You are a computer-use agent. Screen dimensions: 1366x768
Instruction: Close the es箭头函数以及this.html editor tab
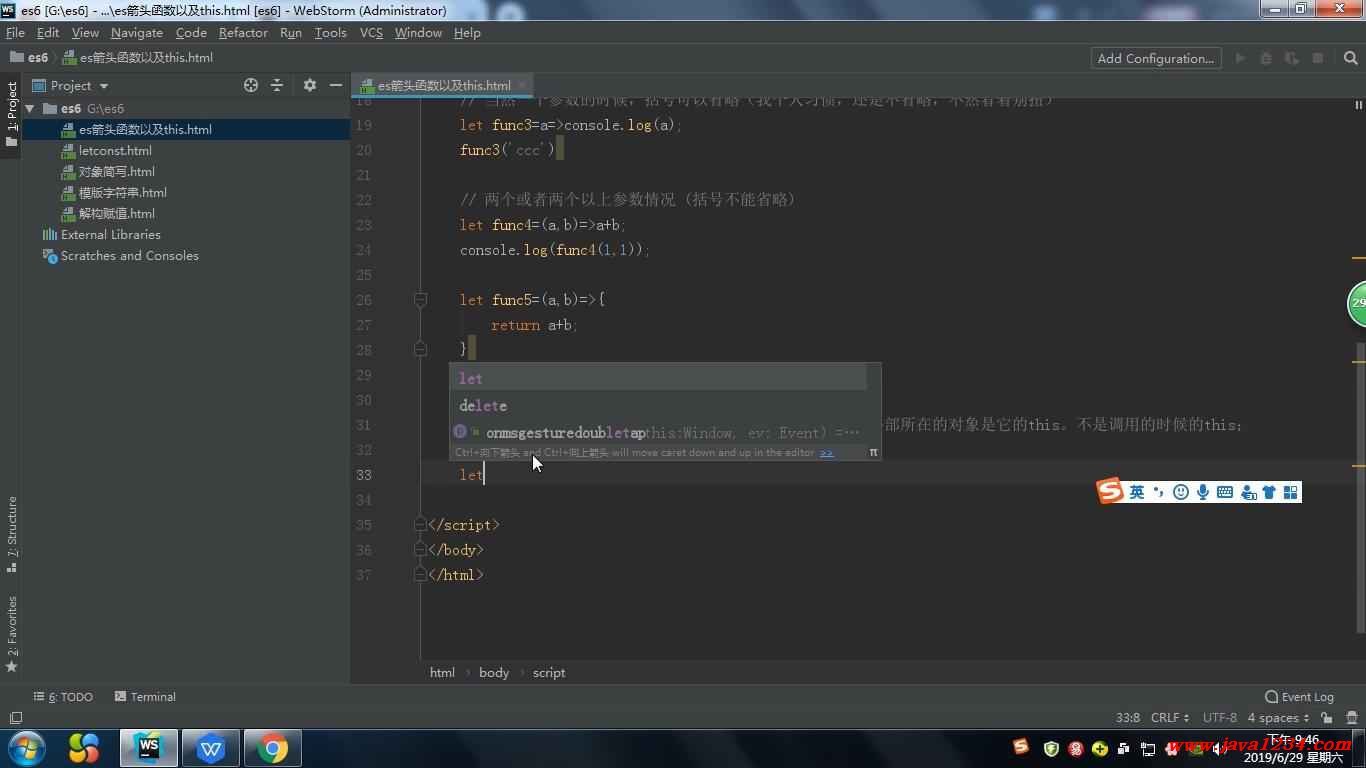coord(521,85)
